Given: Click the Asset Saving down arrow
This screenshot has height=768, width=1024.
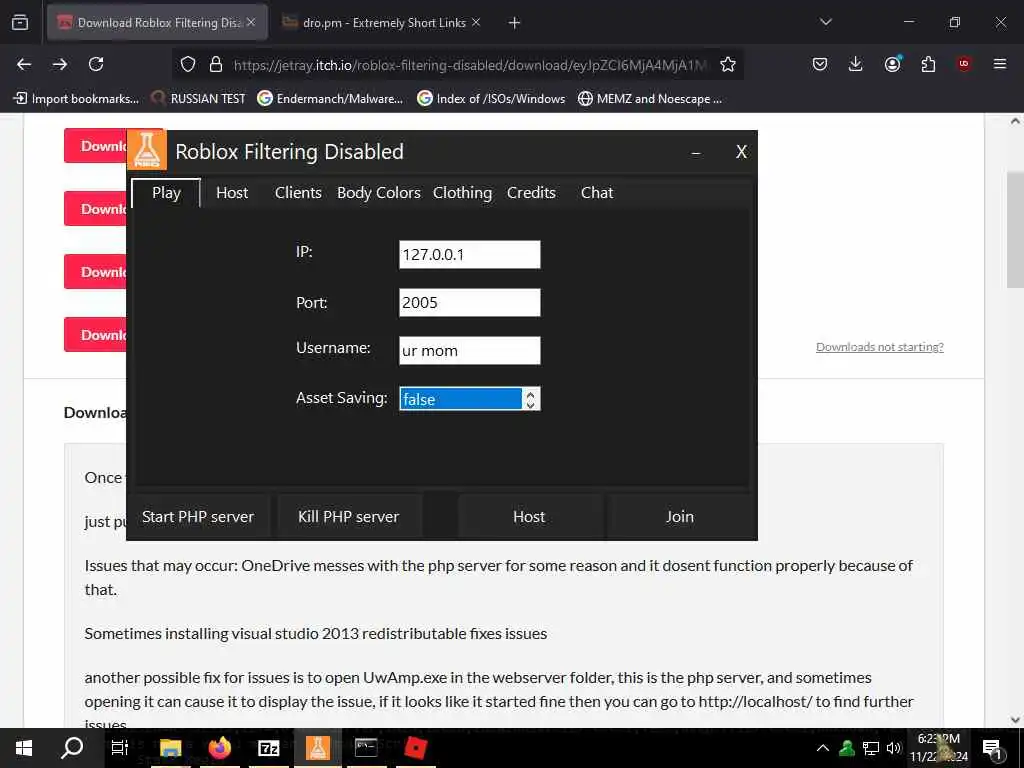Looking at the screenshot, I should 531,405.
